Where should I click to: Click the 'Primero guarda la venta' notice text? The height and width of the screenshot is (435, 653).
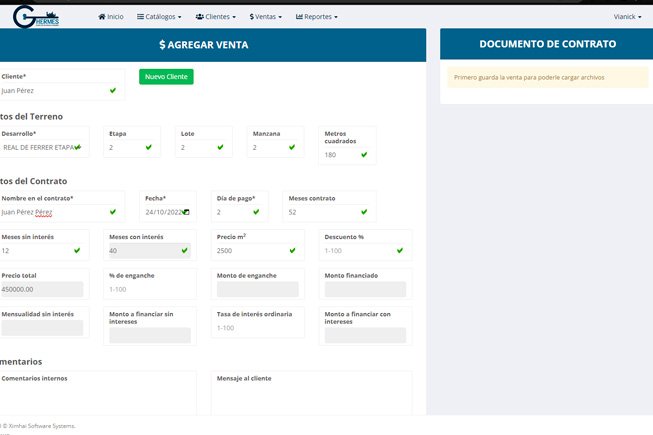click(x=529, y=77)
